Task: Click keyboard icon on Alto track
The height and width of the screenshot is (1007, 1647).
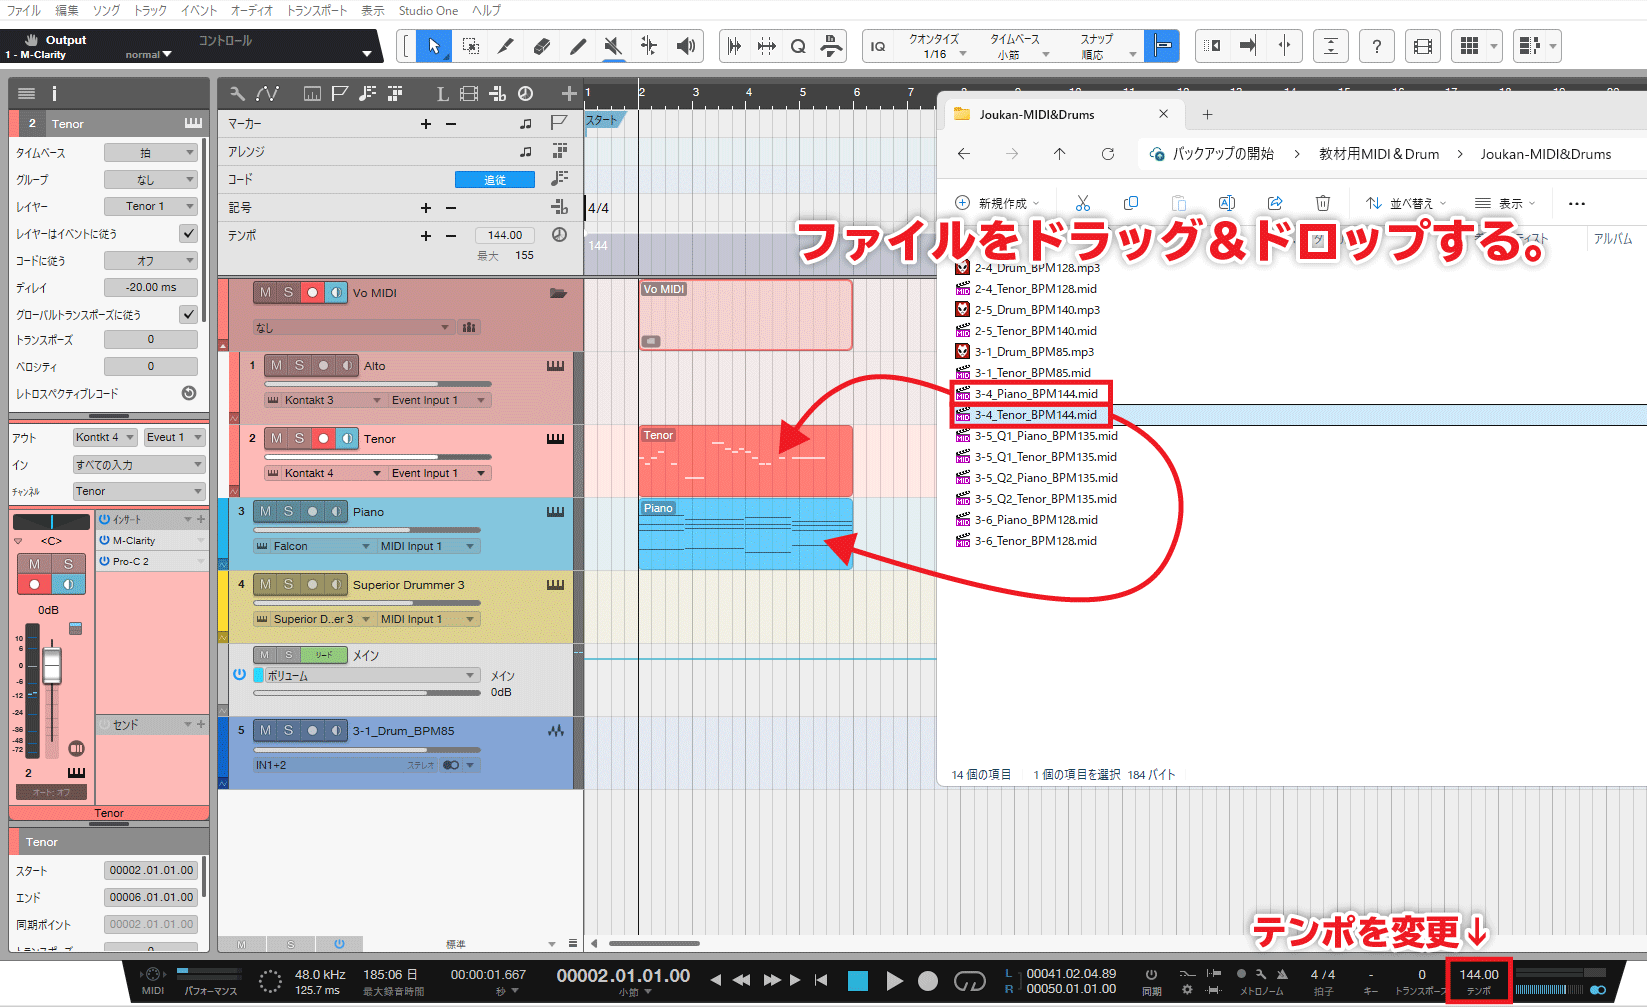Action: pos(555,366)
